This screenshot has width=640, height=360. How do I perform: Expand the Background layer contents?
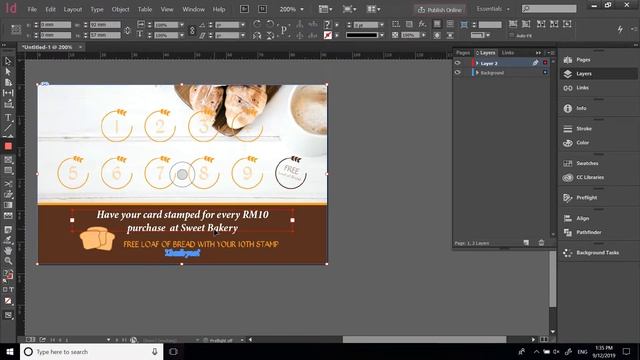[x=477, y=73]
